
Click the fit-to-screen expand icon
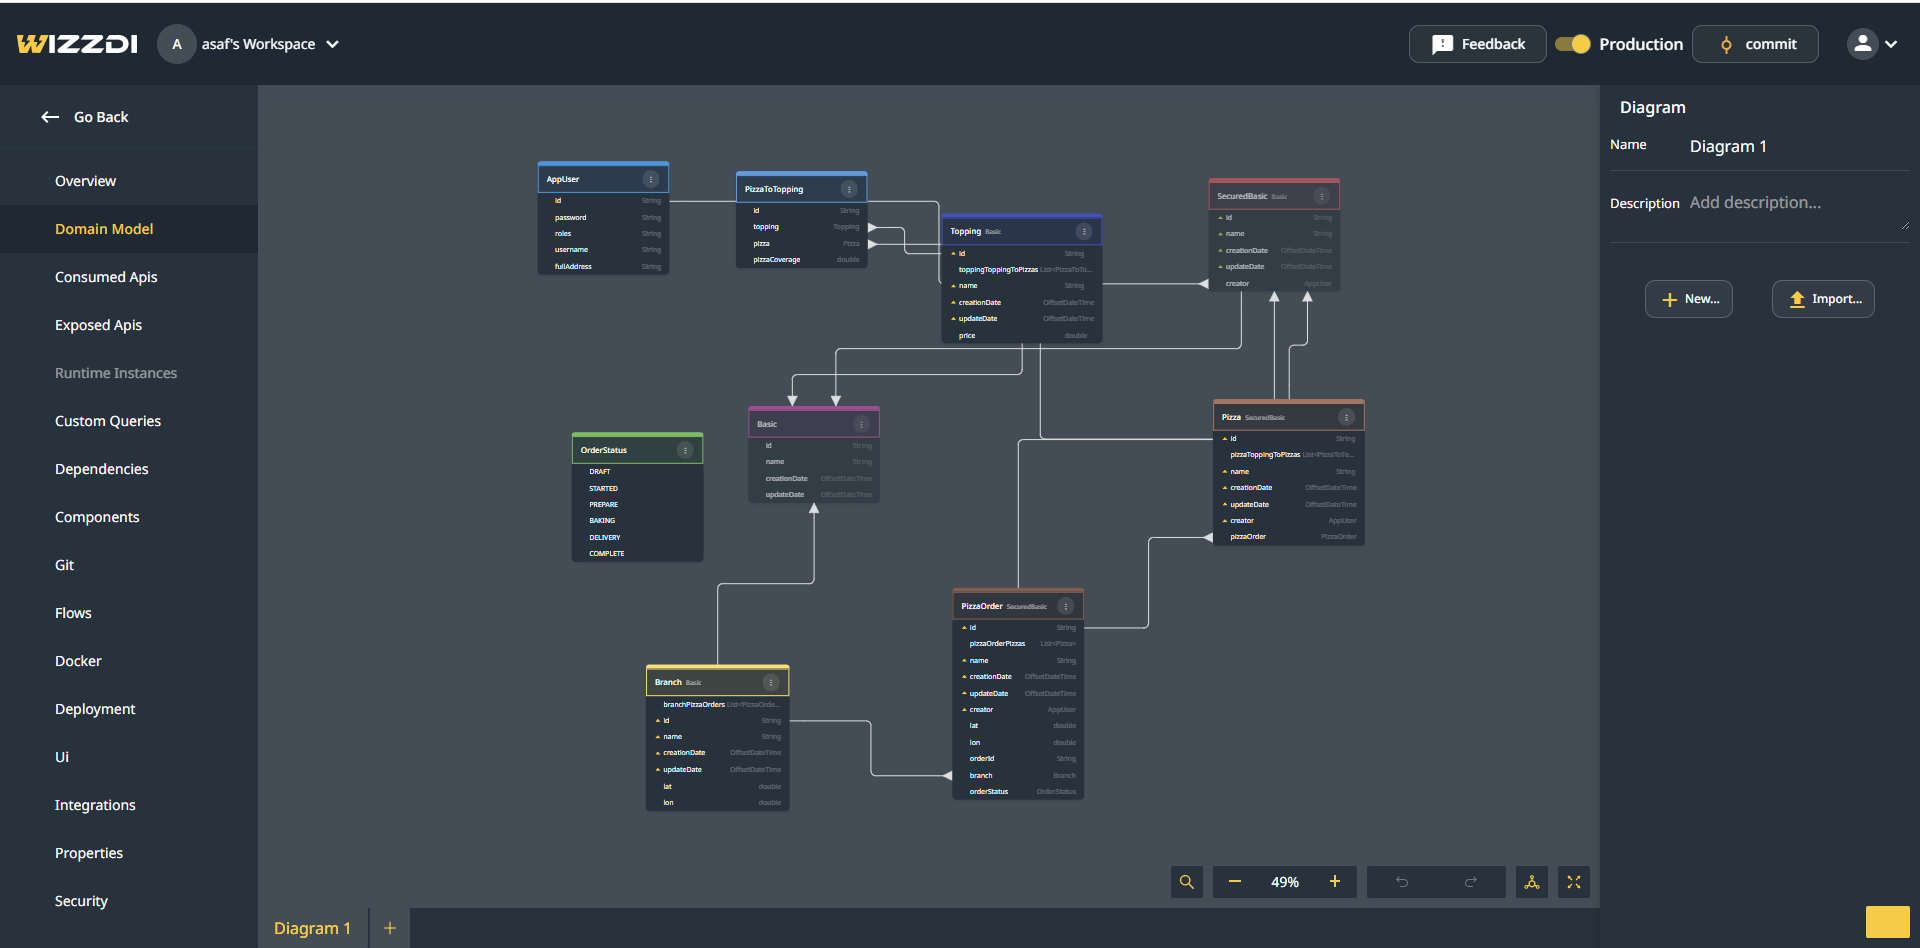[x=1573, y=882]
